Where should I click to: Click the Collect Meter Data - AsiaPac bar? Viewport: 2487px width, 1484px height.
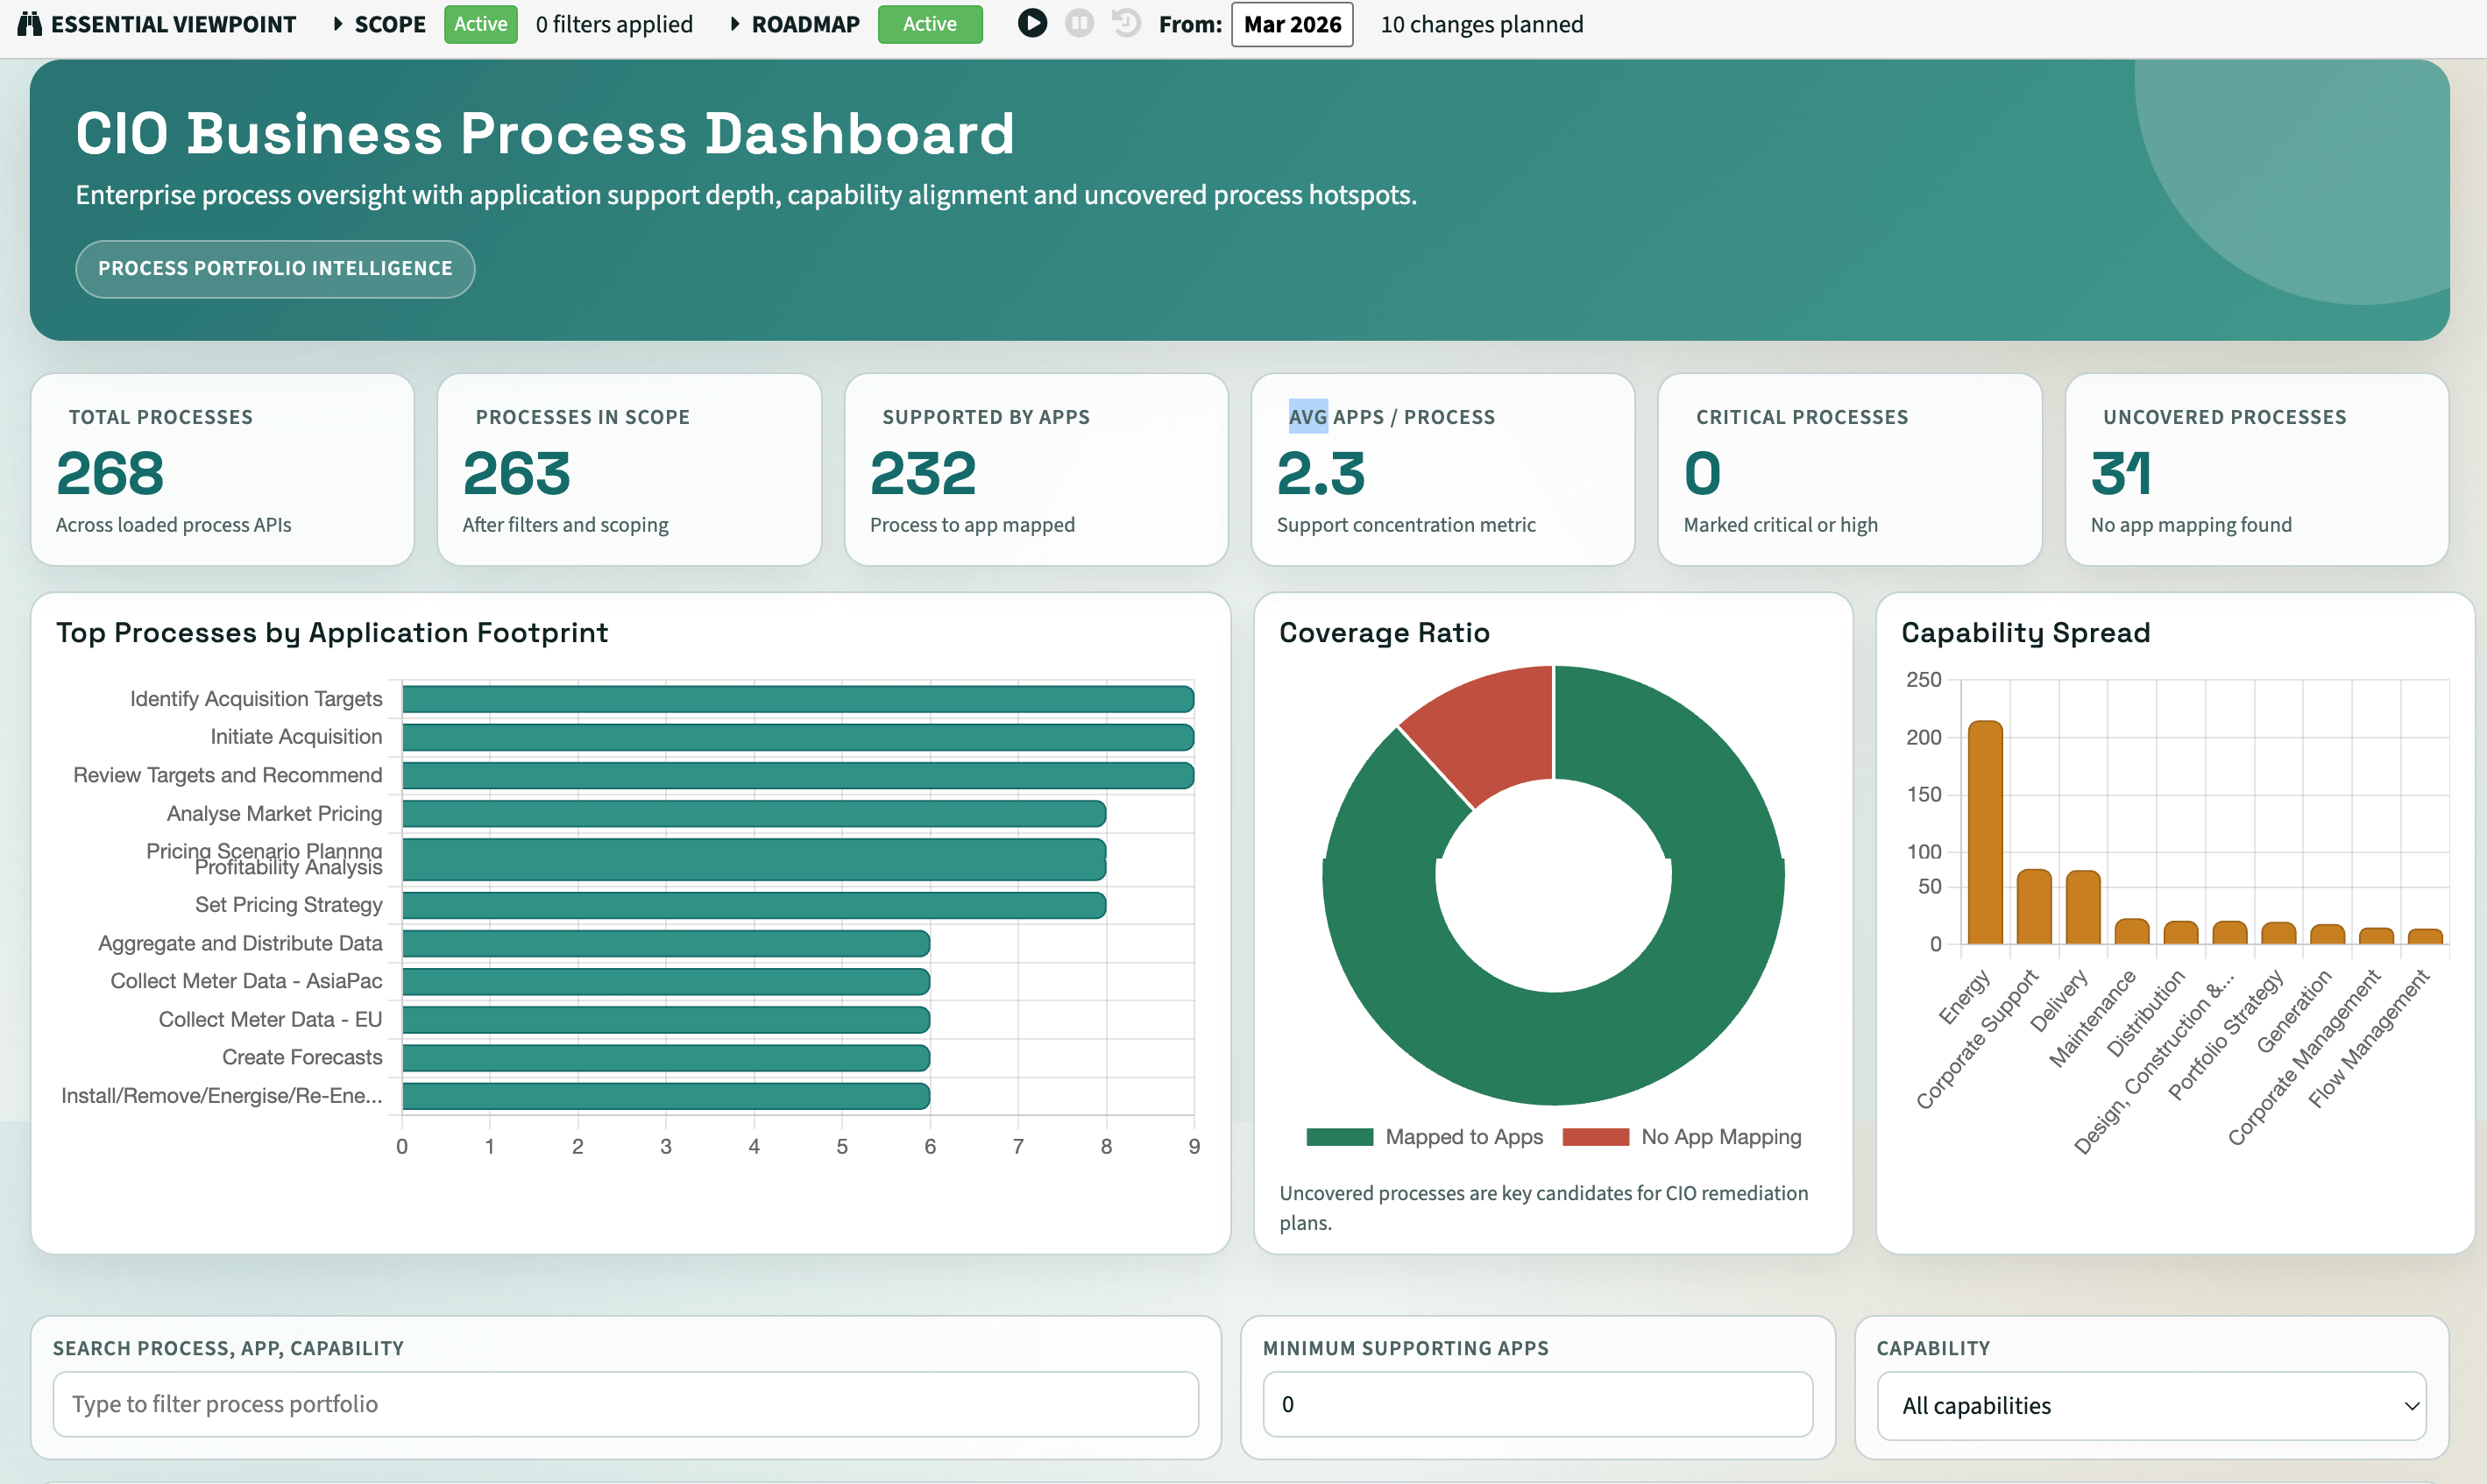point(666,981)
